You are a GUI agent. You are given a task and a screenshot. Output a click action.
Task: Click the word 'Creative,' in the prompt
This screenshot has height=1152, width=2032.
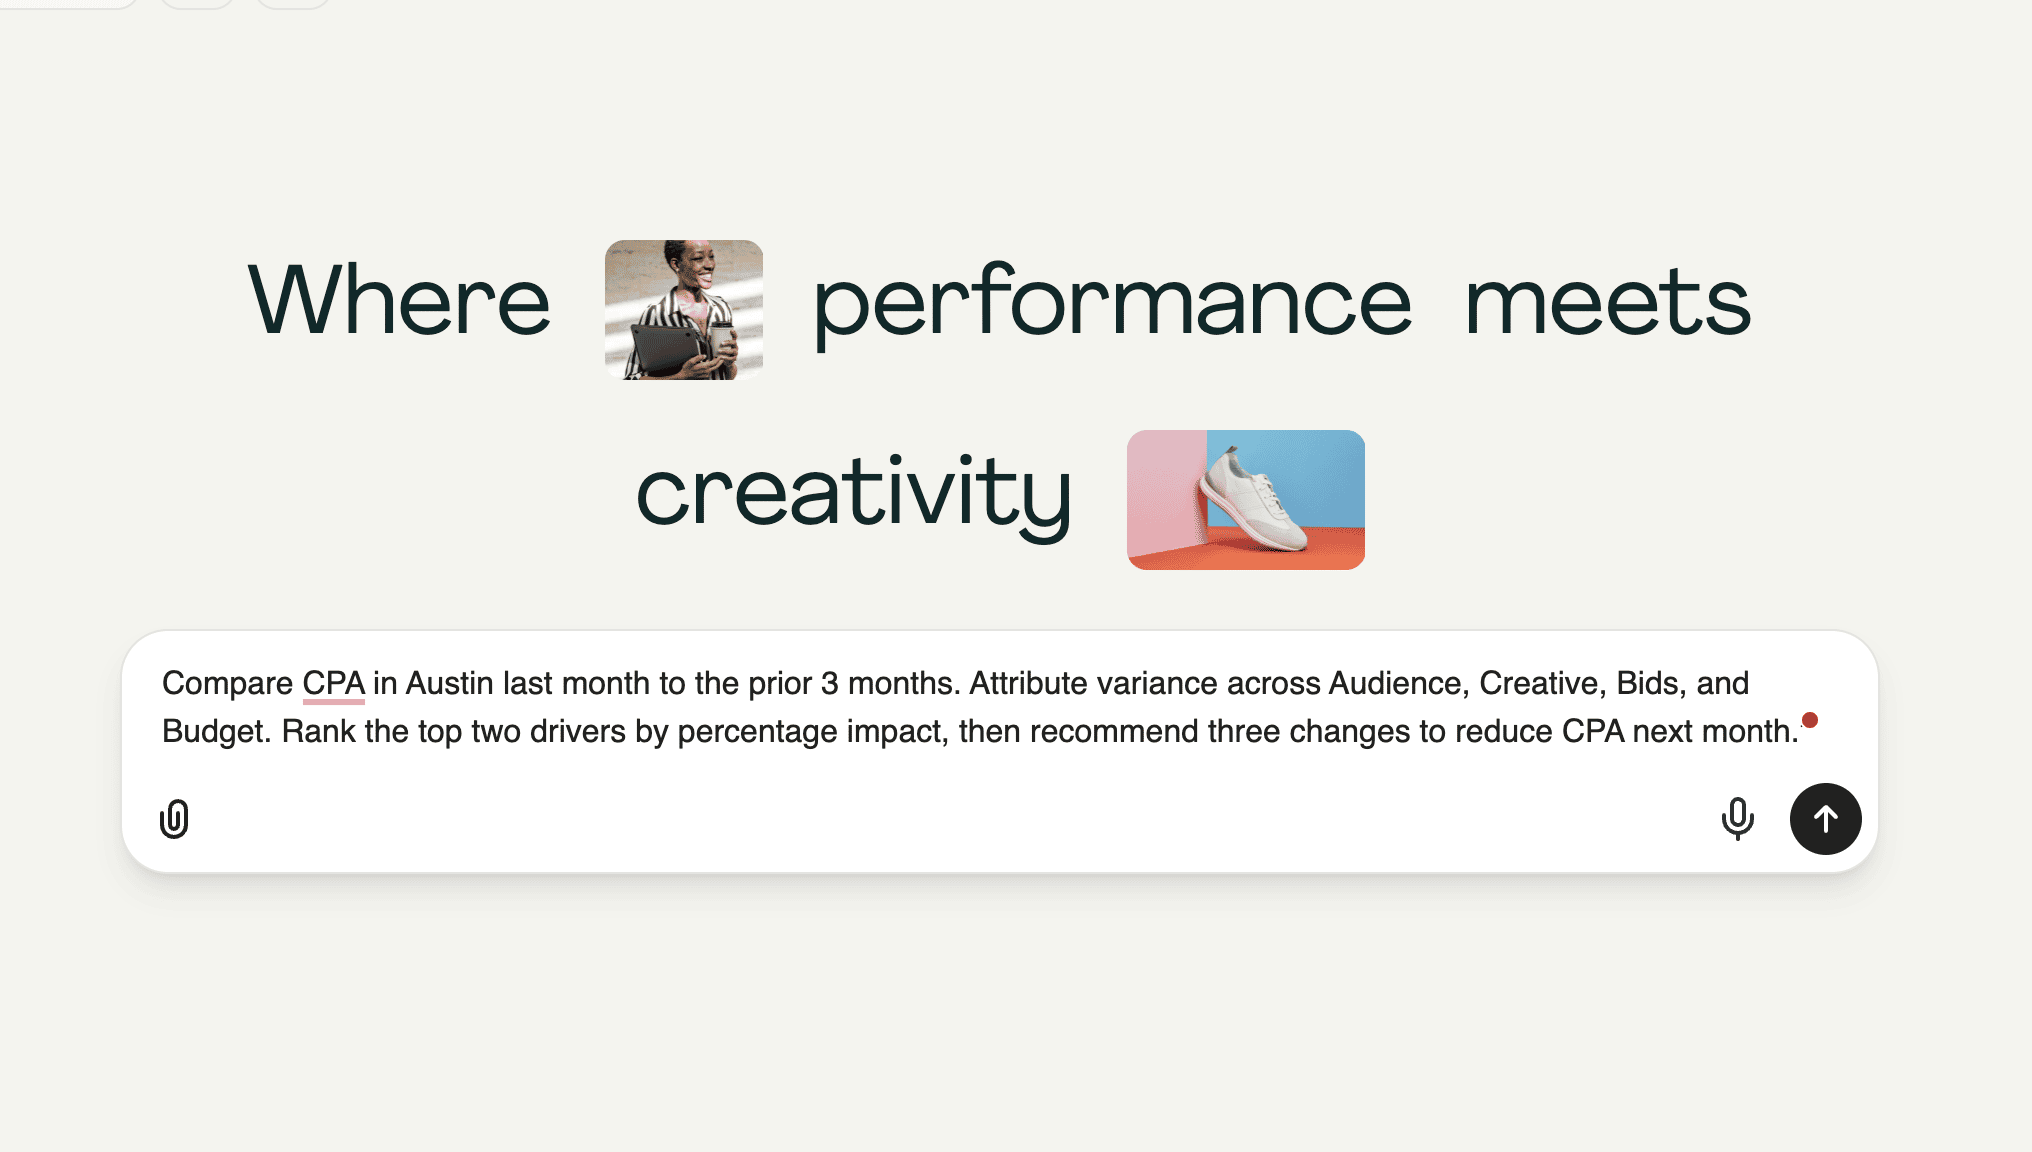pos(1543,683)
